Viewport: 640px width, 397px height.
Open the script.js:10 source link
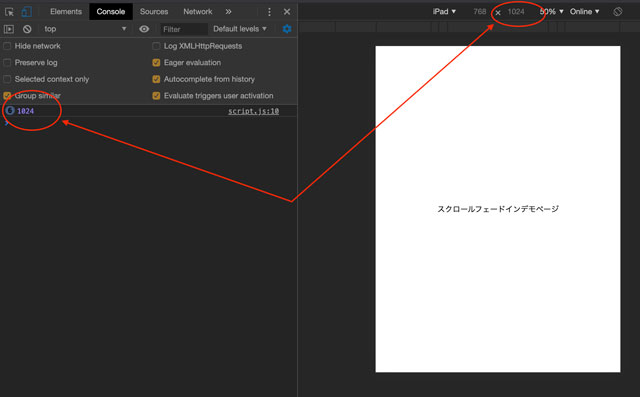click(x=253, y=111)
